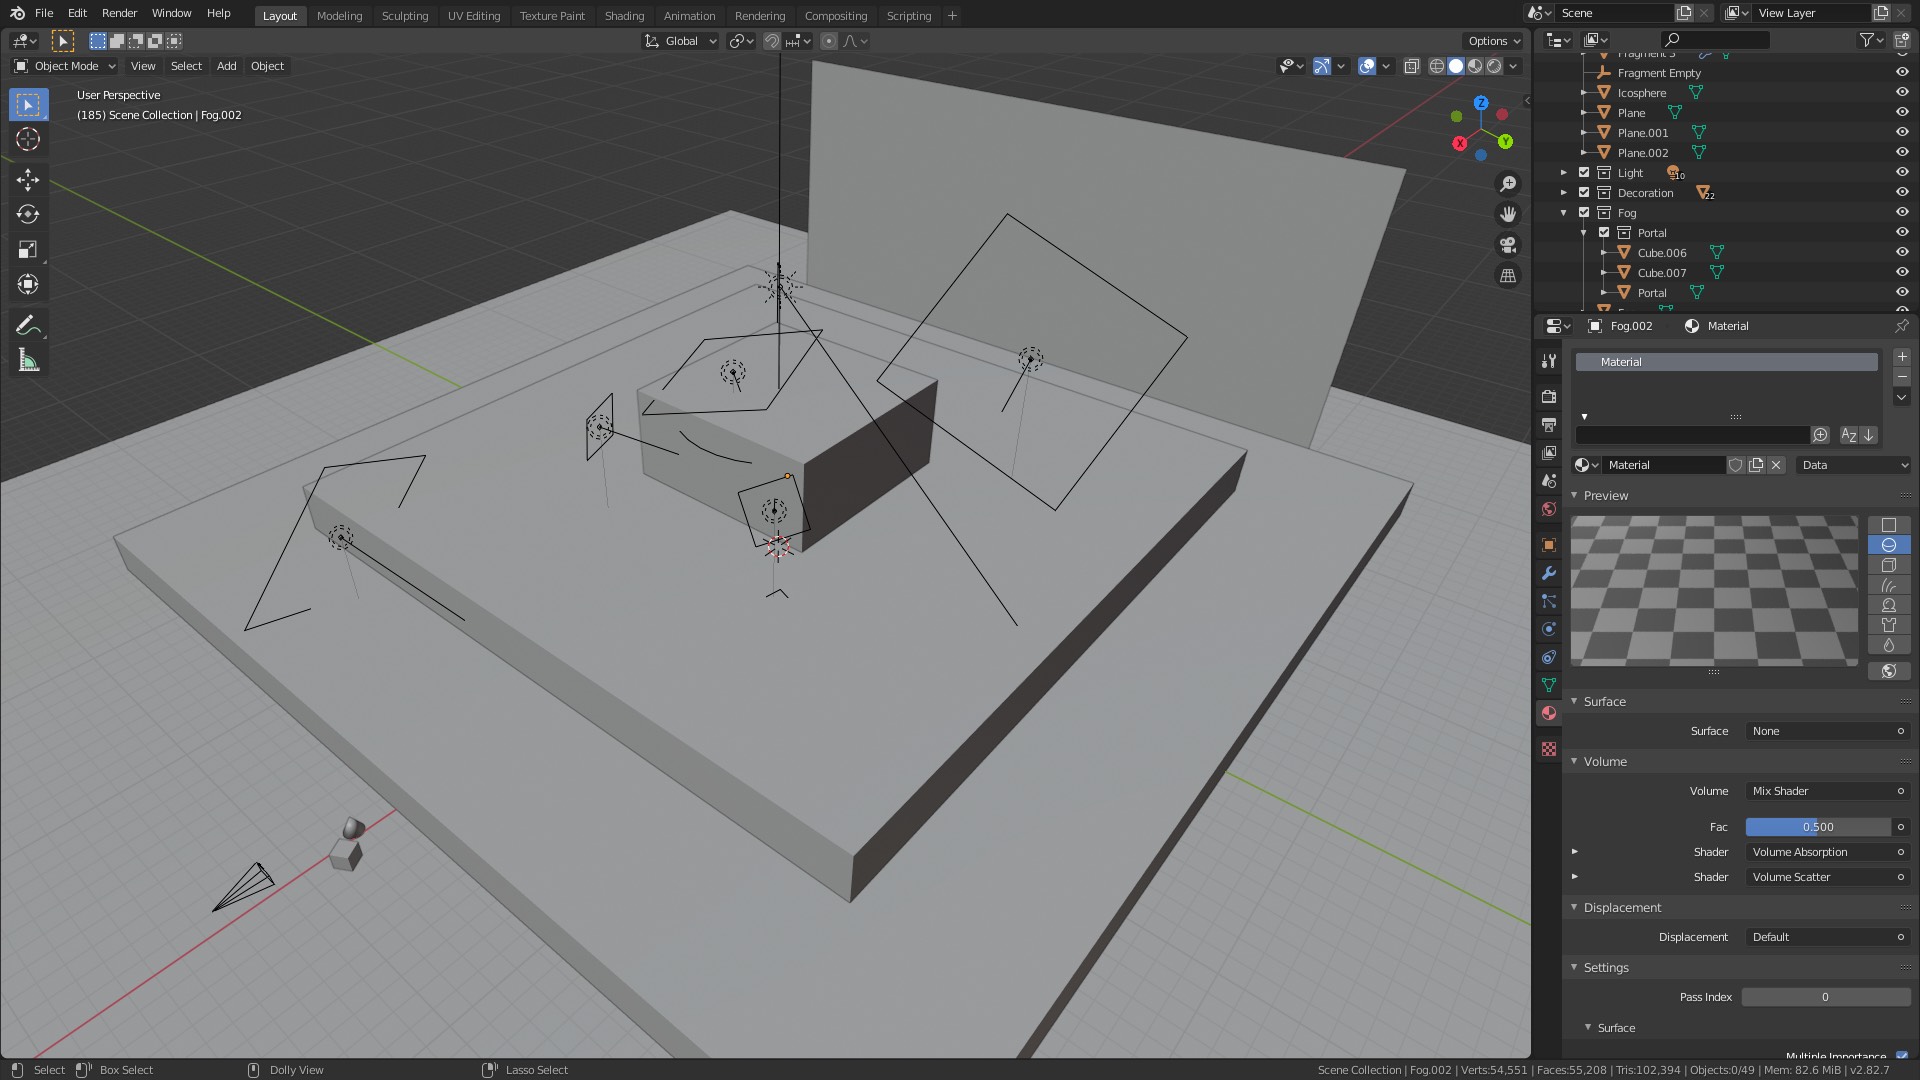Uncheck the Fog collection checkbox
This screenshot has height=1080, width=1920.
tap(1584, 212)
